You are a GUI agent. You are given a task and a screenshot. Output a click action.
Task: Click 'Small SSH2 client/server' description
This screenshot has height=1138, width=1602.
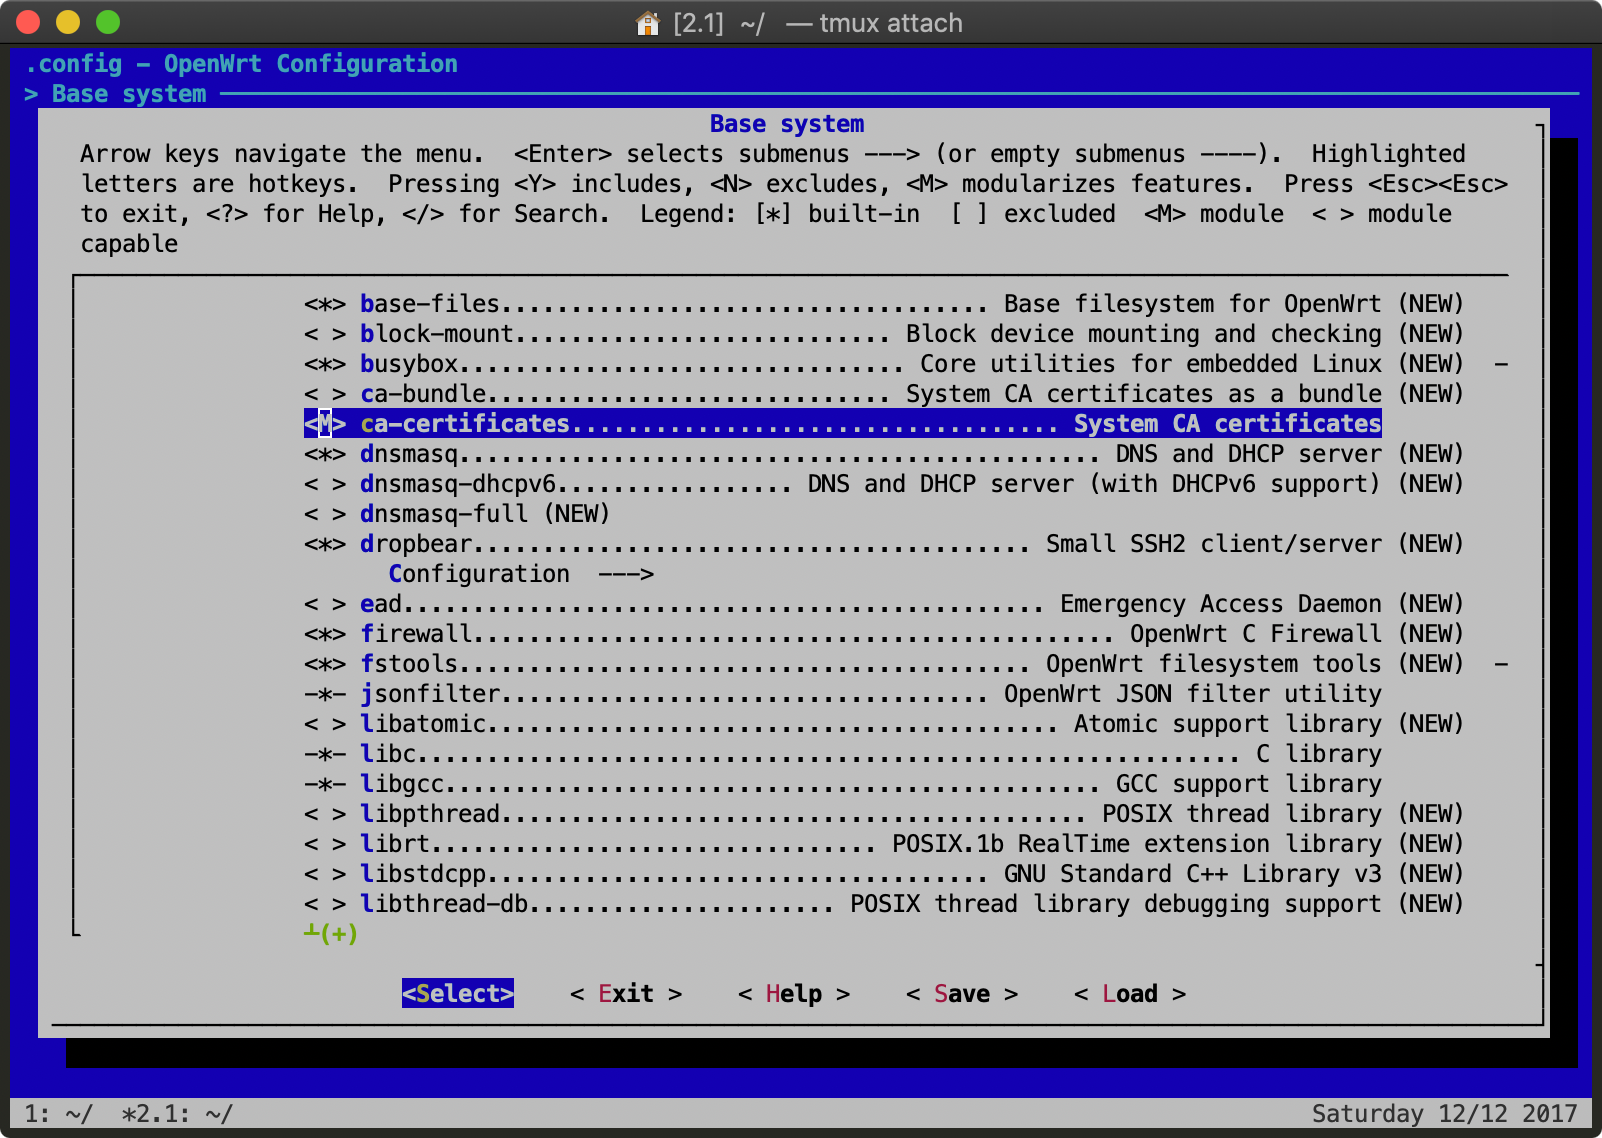1214,544
